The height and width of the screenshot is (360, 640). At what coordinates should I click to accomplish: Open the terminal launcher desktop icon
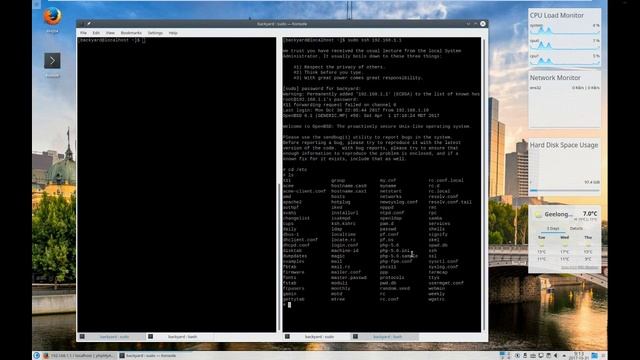(52, 61)
